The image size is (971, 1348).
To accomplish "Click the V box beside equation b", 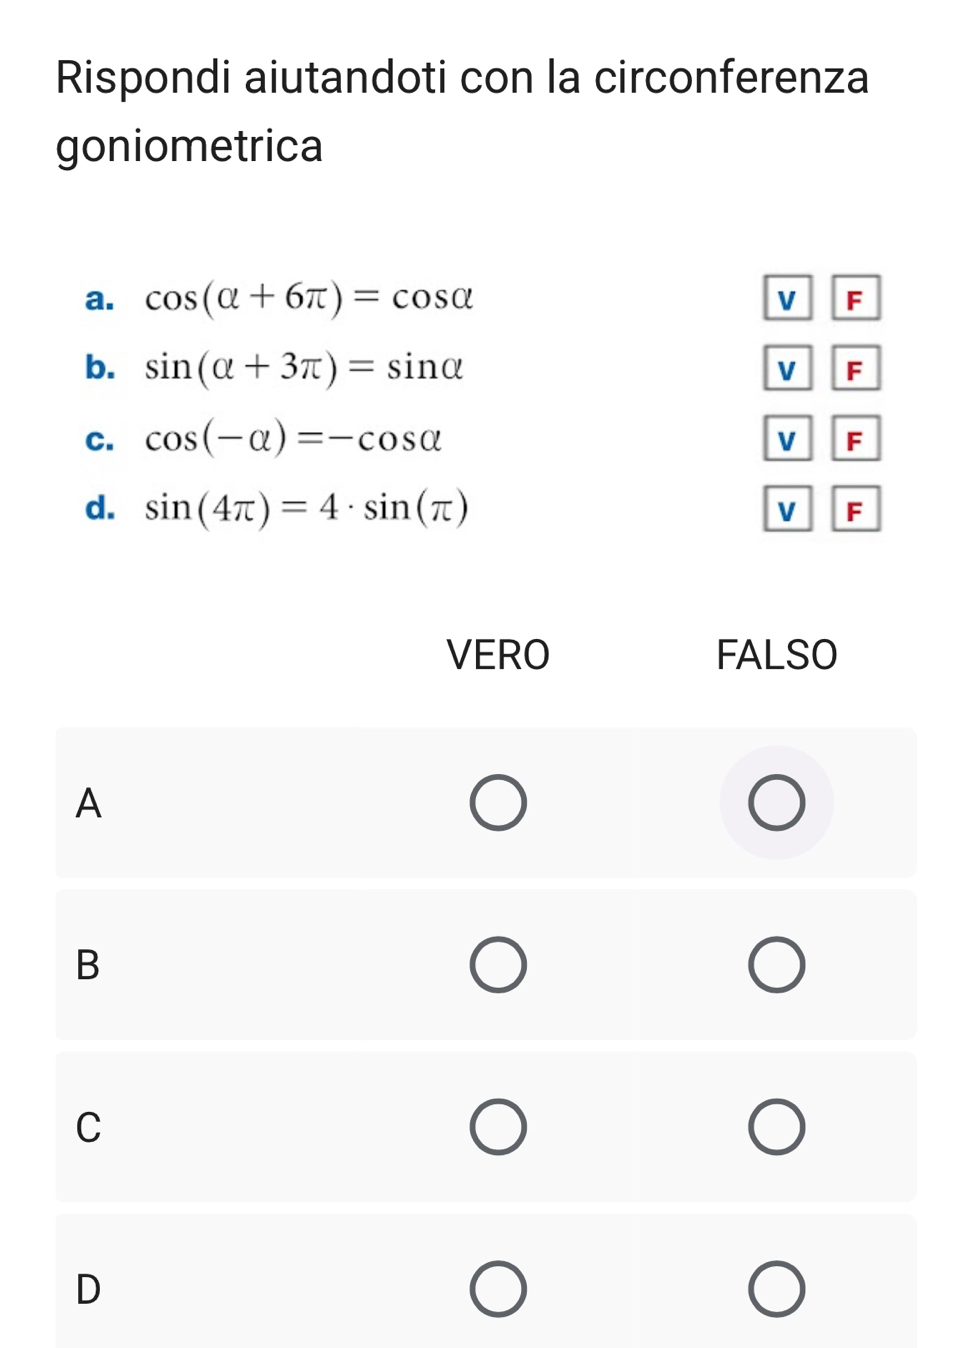I will 787,370.
